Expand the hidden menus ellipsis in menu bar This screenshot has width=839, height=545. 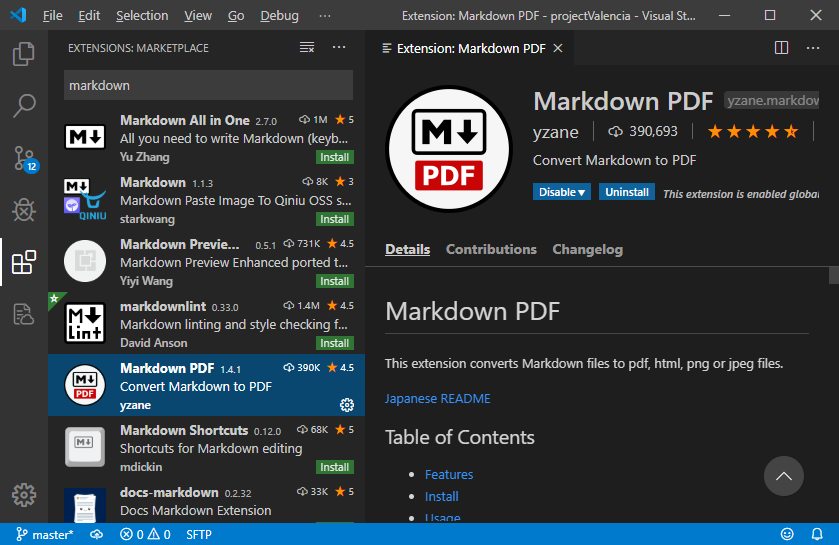click(325, 16)
